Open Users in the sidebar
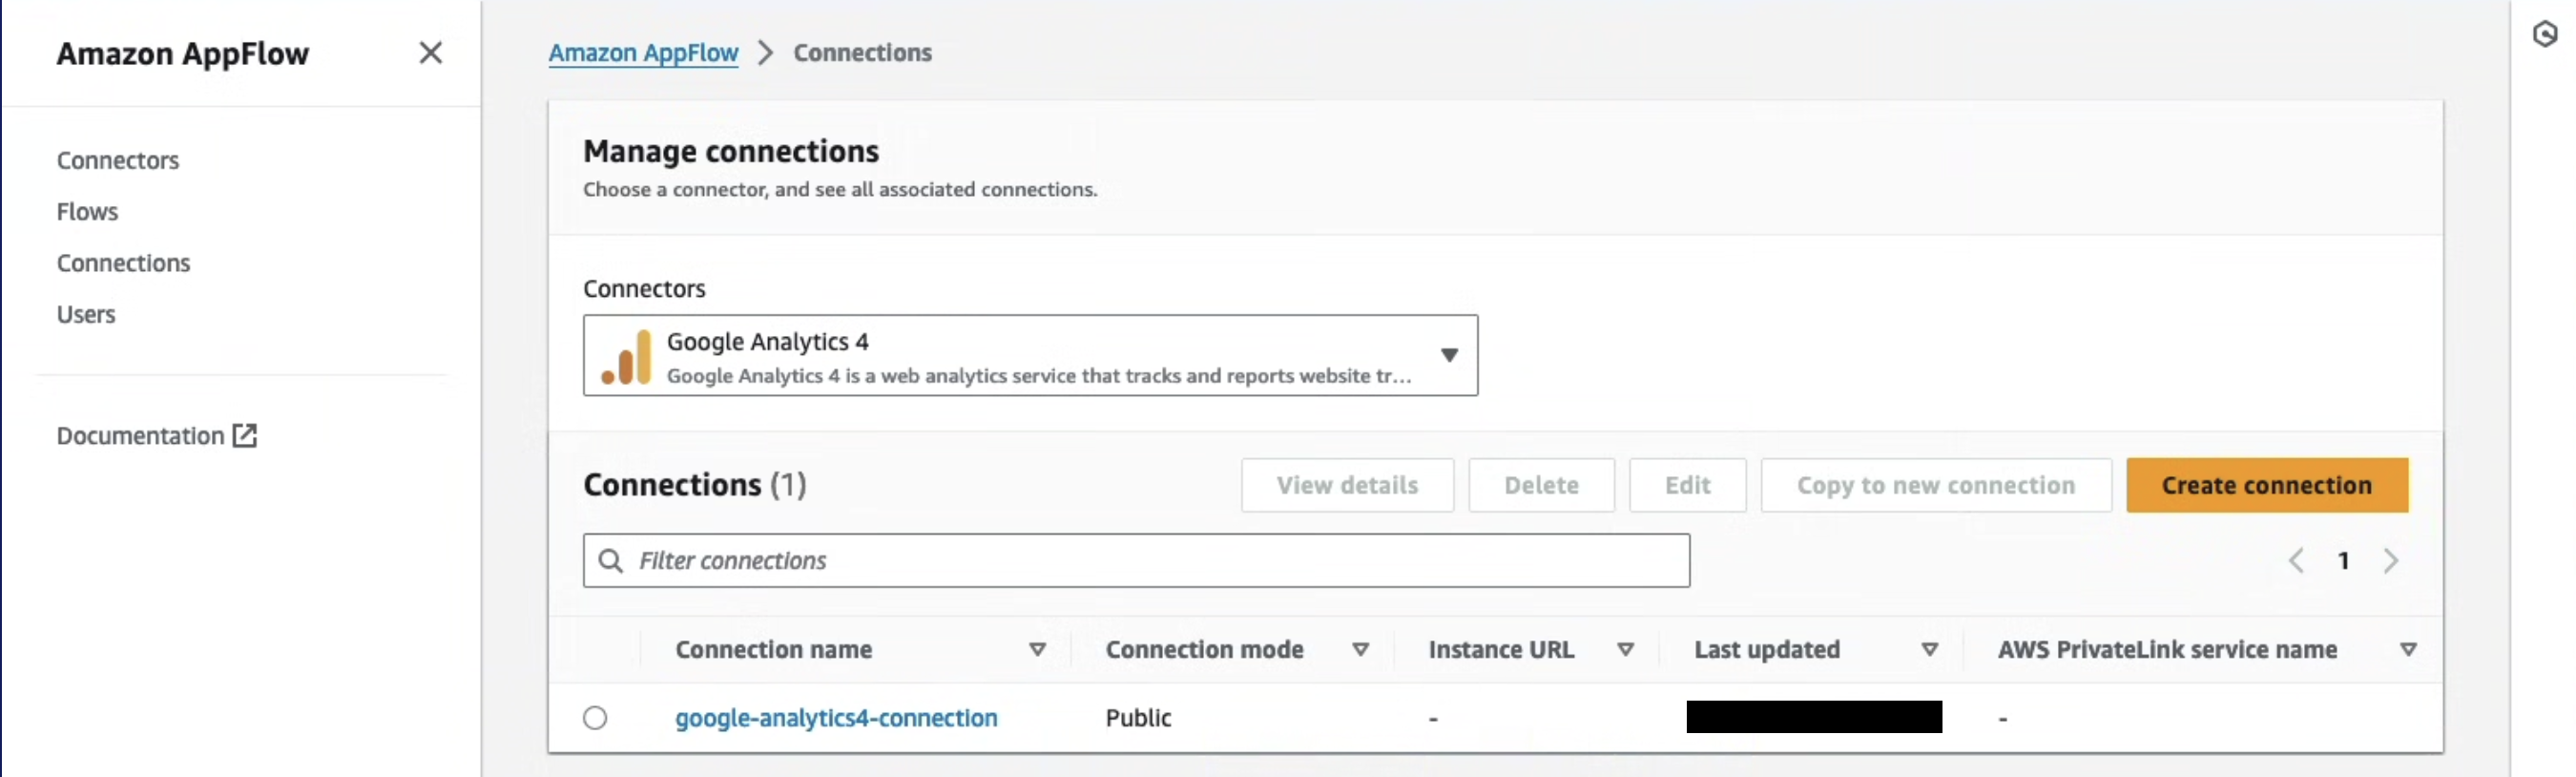Image resolution: width=2576 pixels, height=777 pixels. pyautogui.click(x=86, y=315)
